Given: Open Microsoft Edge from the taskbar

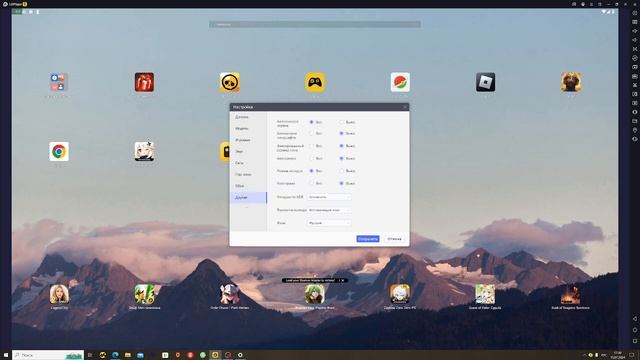Looking at the screenshot, I should [115, 355].
